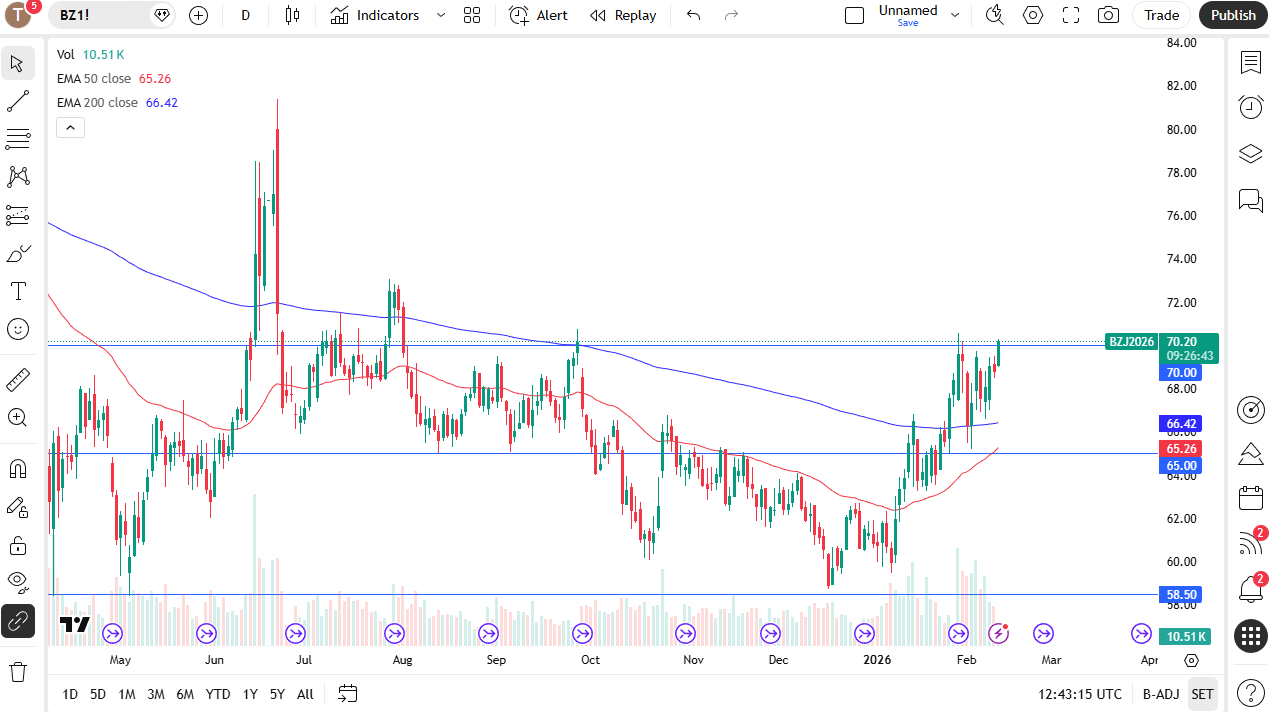Add symbol with plus compare button
This screenshot has height=712, width=1269.
pos(198,15)
